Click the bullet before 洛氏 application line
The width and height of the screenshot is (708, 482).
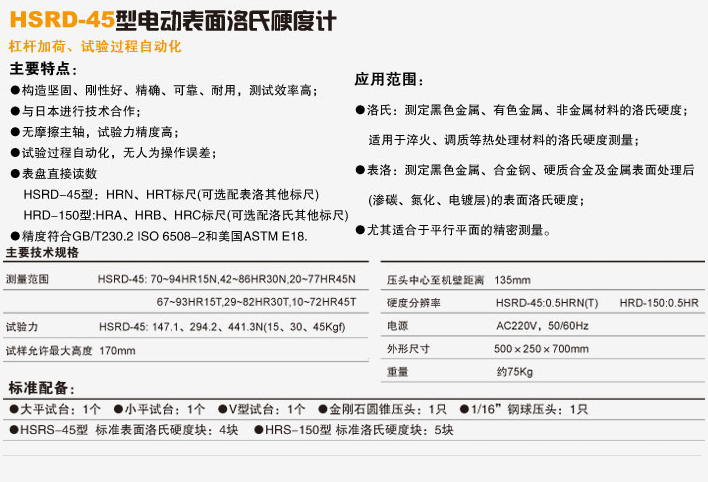point(361,110)
